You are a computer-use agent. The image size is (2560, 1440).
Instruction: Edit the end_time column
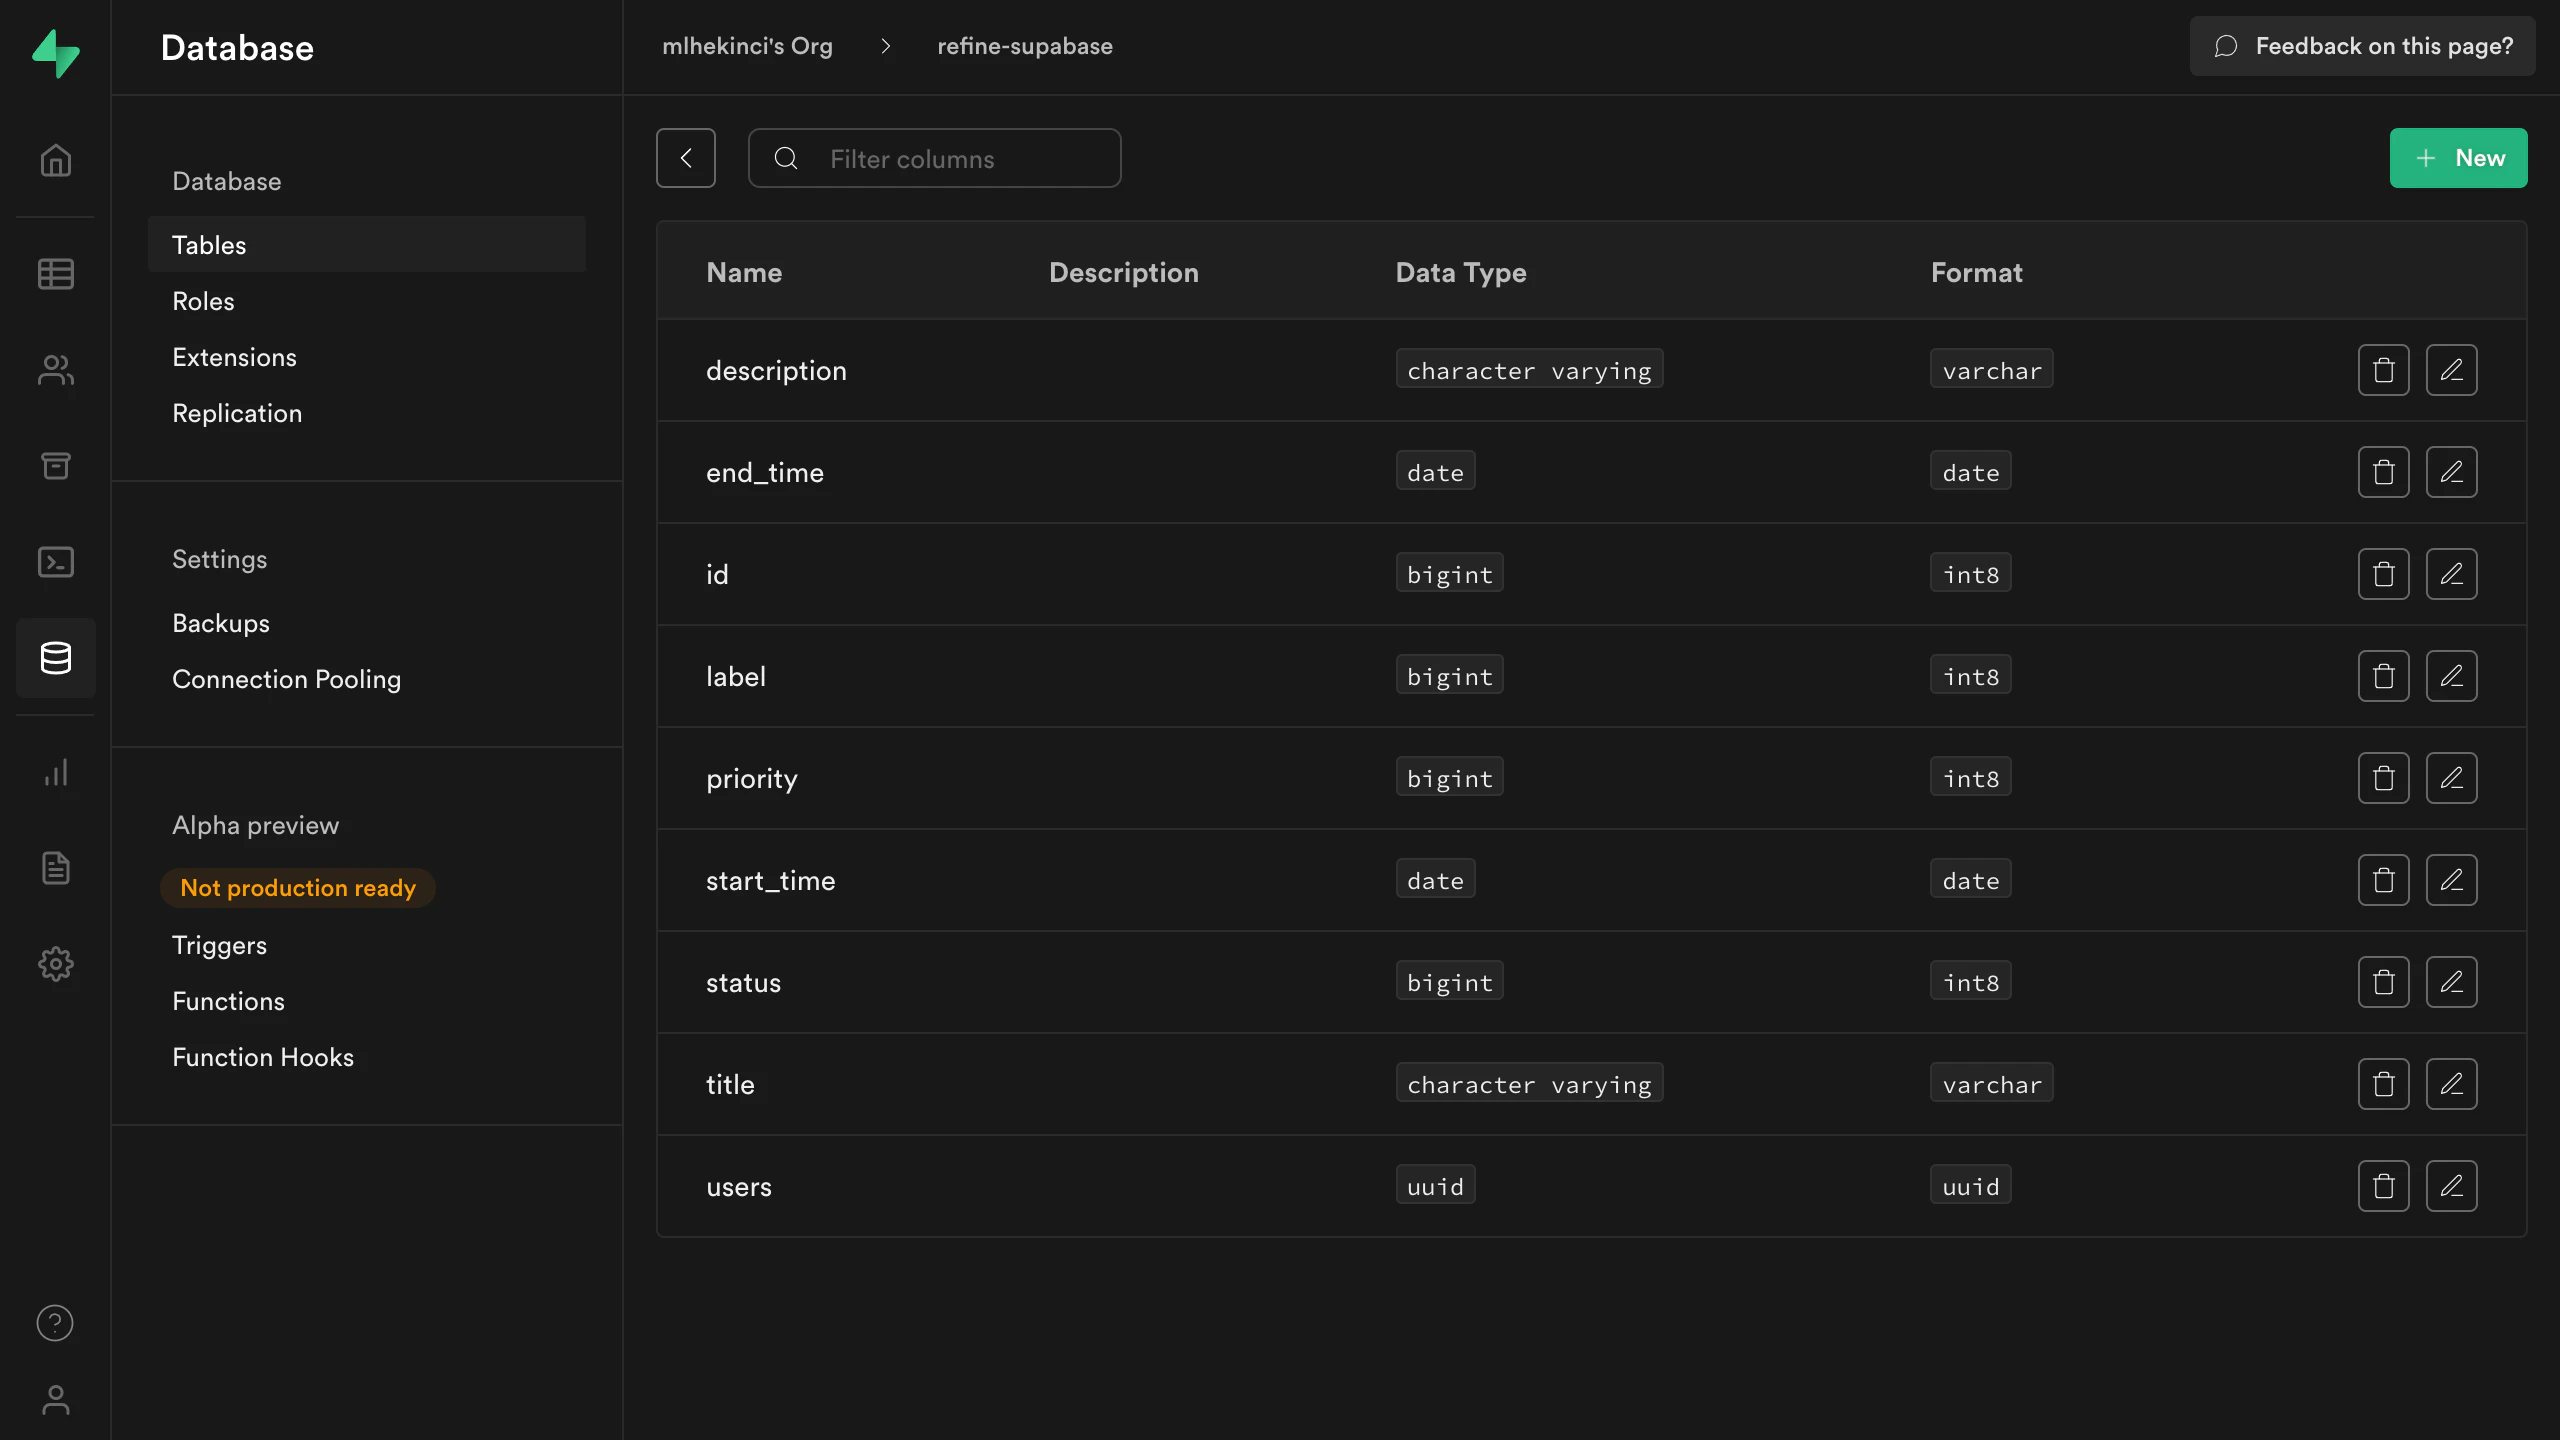click(2451, 472)
